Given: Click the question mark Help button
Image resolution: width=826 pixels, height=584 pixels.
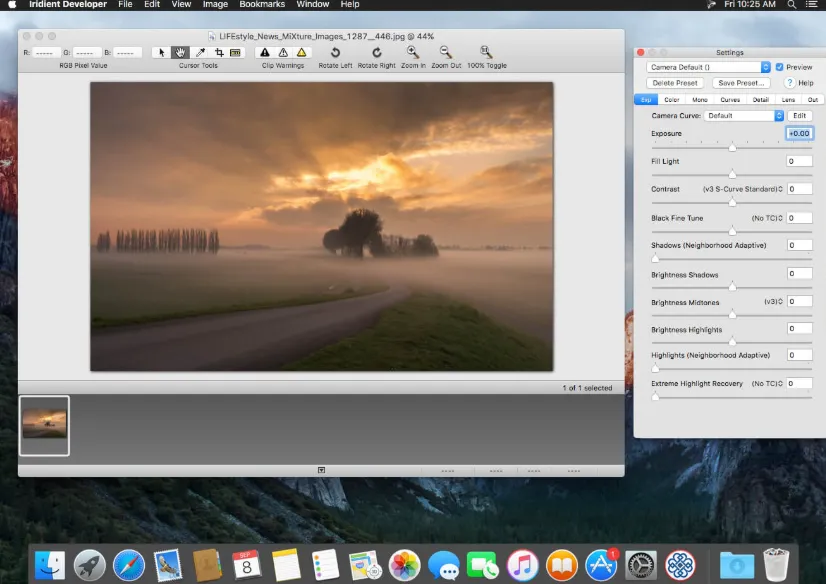Looking at the screenshot, I should (x=789, y=83).
